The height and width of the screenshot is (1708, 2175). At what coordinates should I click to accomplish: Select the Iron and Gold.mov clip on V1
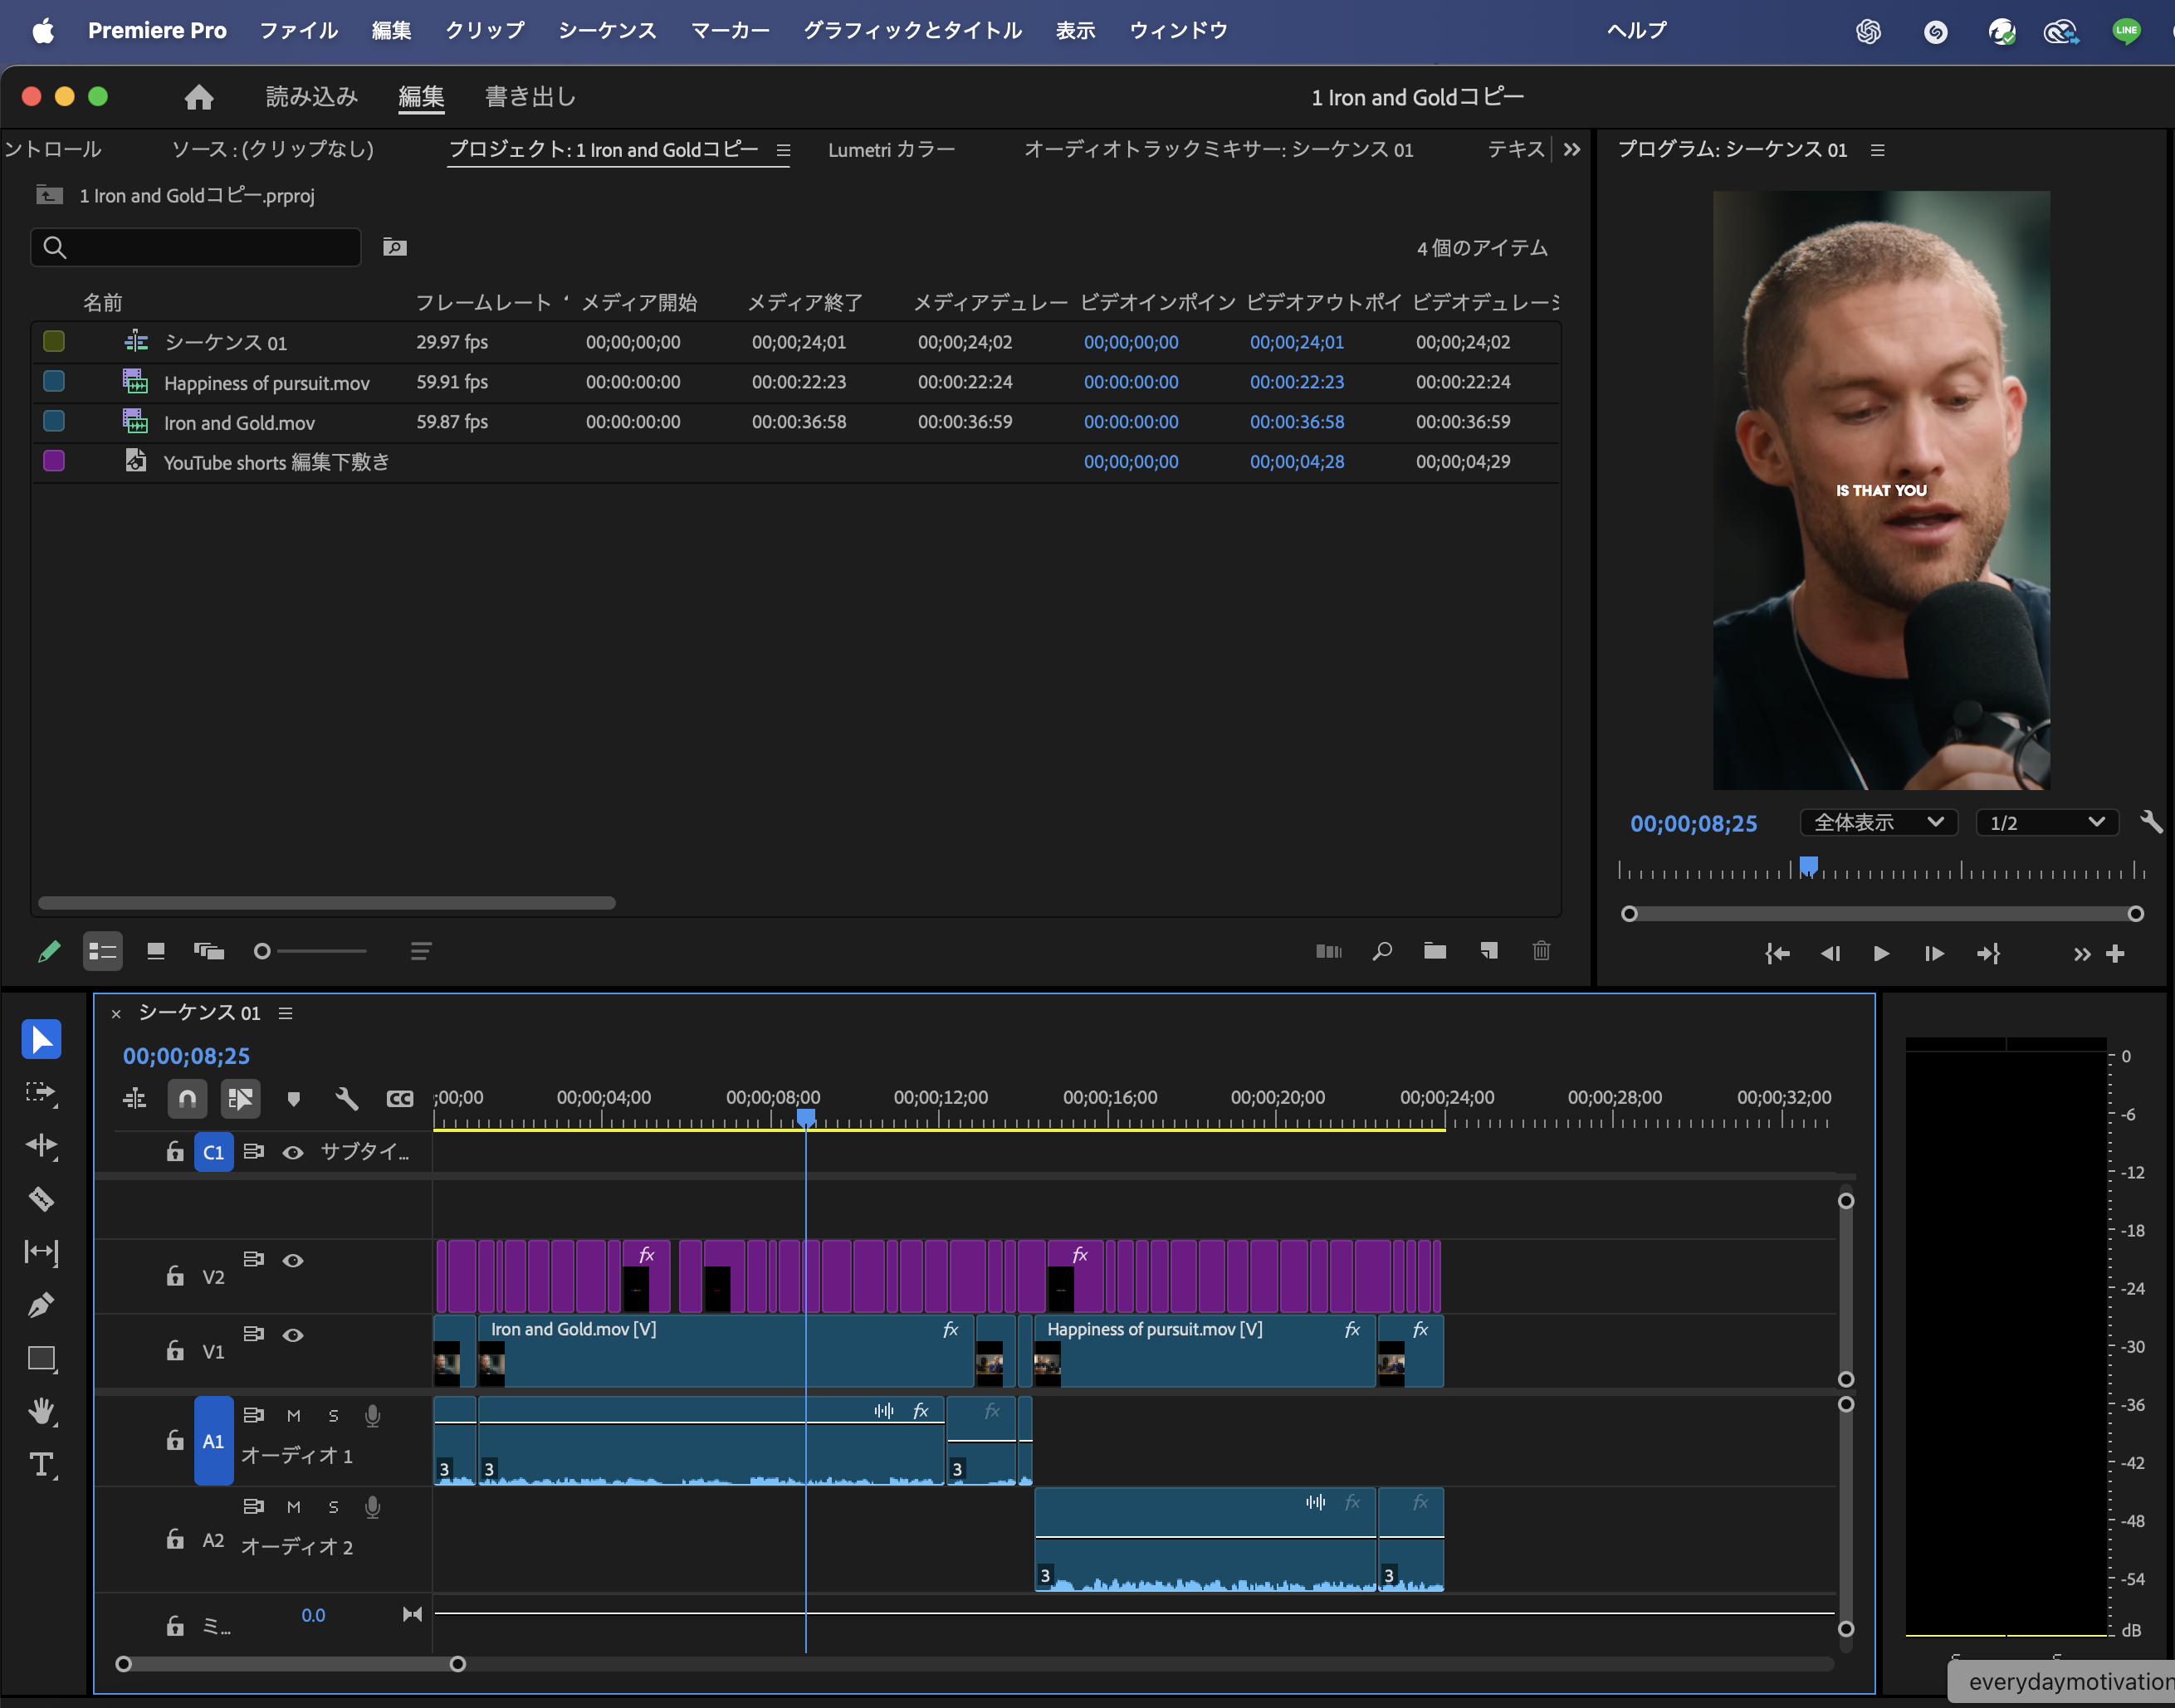[x=700, y=1360]
